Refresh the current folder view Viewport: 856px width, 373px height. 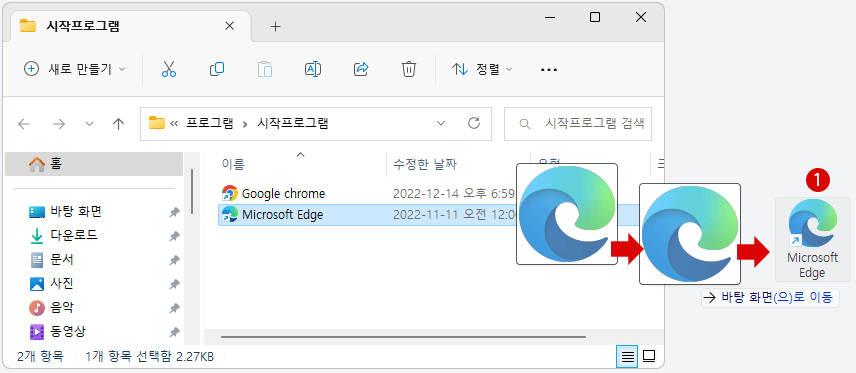pos(474,123)
